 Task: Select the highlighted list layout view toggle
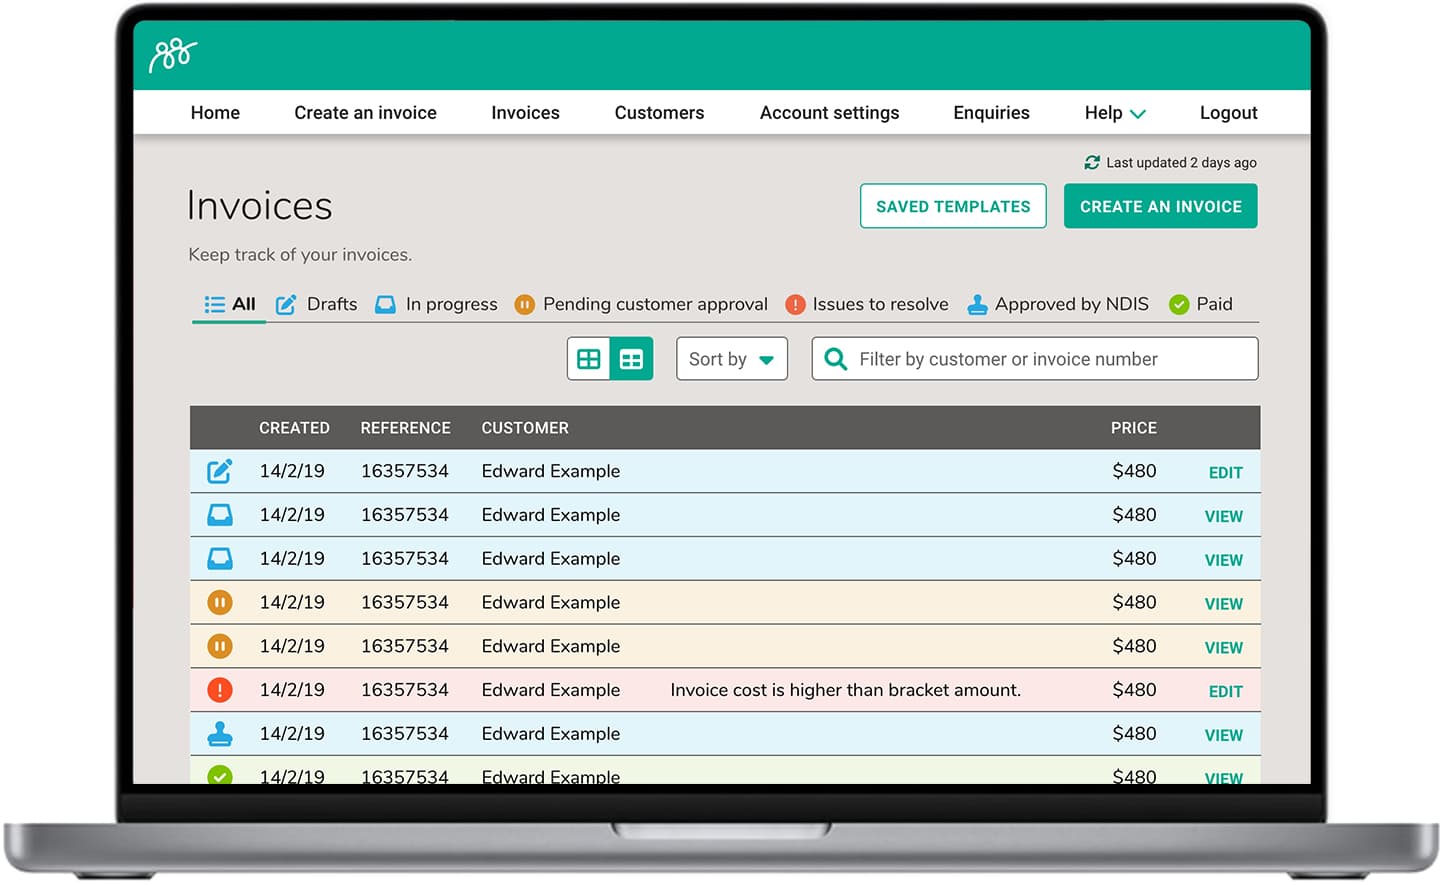(x=631, y=359)
